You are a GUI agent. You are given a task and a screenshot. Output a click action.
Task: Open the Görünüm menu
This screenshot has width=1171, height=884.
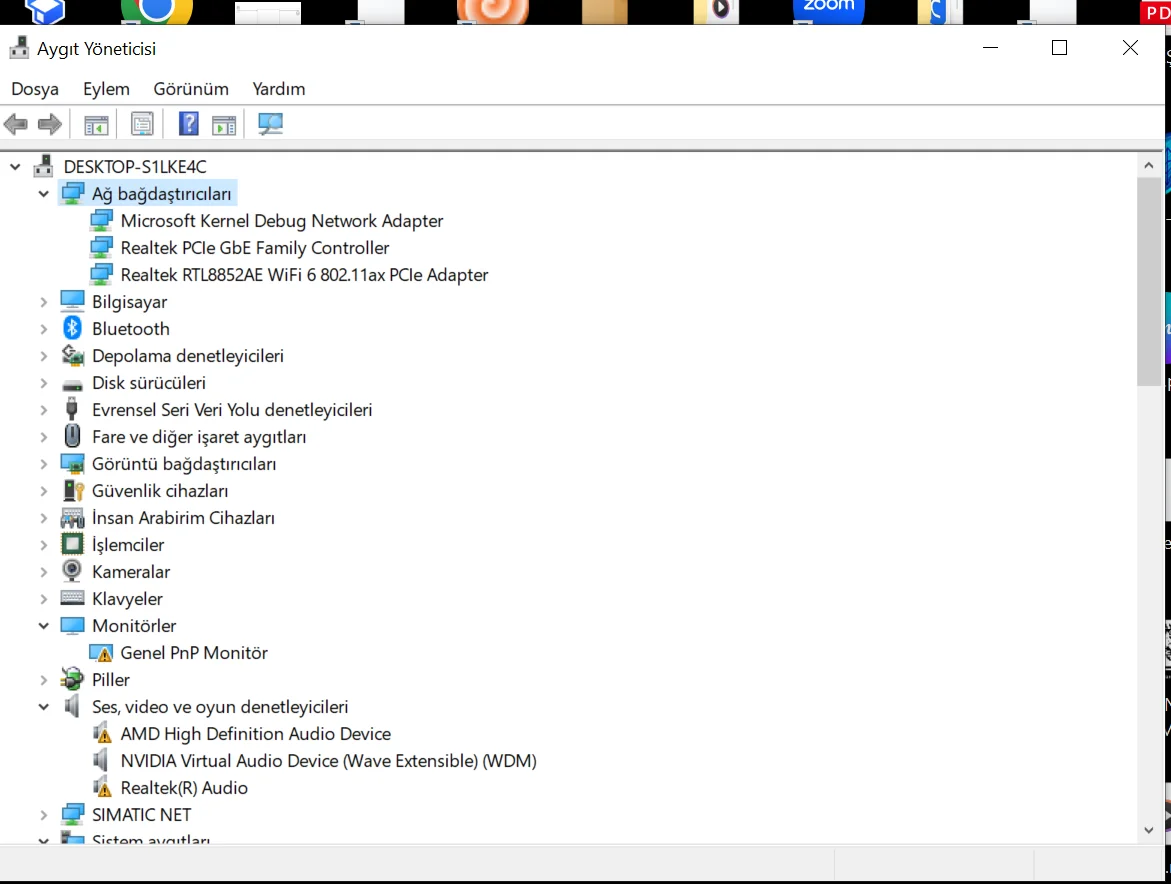tap(191, 89)
